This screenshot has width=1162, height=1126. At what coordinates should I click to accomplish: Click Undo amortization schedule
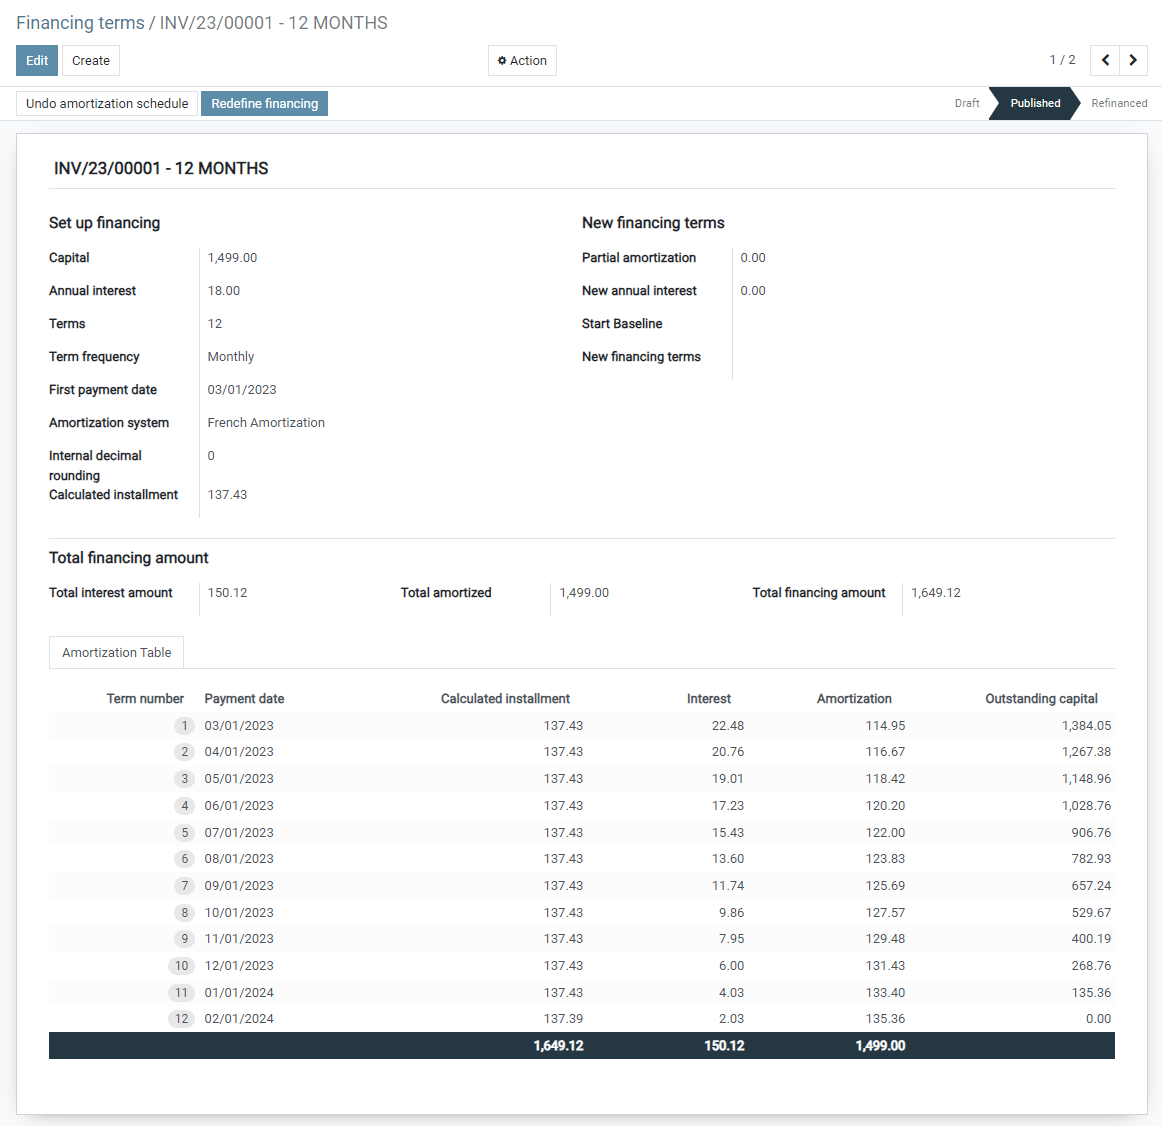click(x=106, y=103)
